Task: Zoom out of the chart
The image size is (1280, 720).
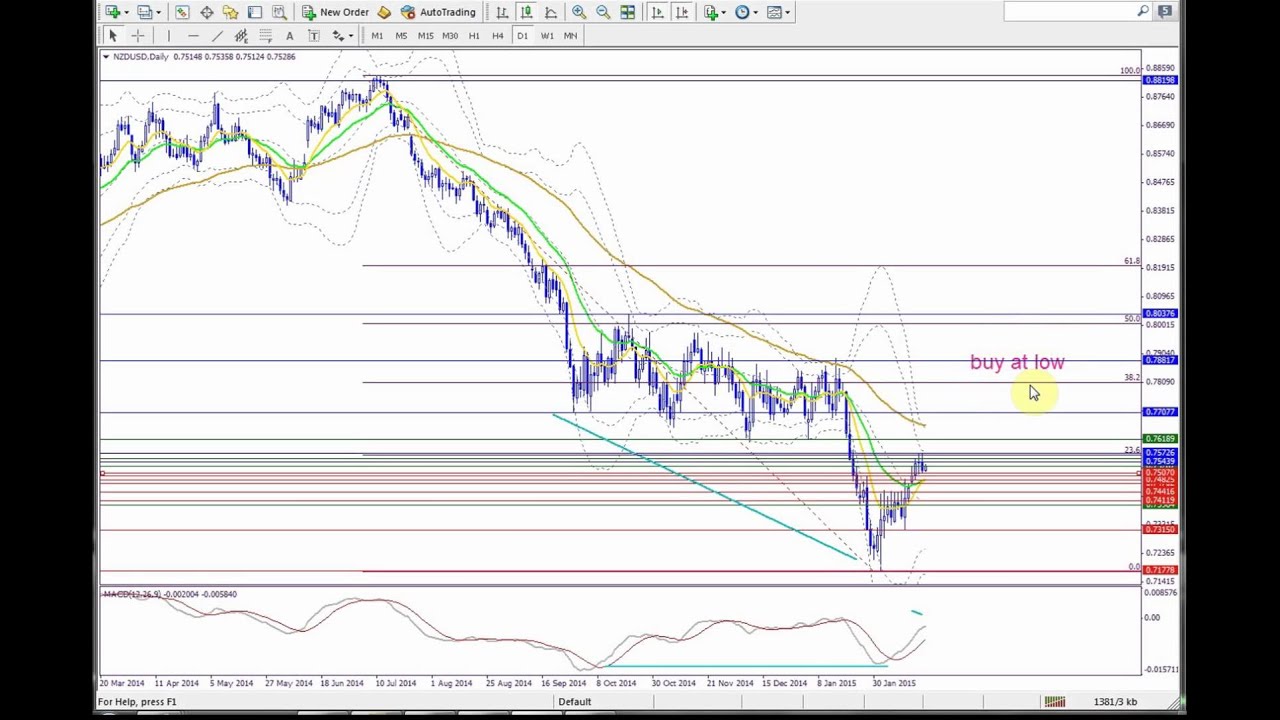Action: pyautogui.click(x=603, y=12)
